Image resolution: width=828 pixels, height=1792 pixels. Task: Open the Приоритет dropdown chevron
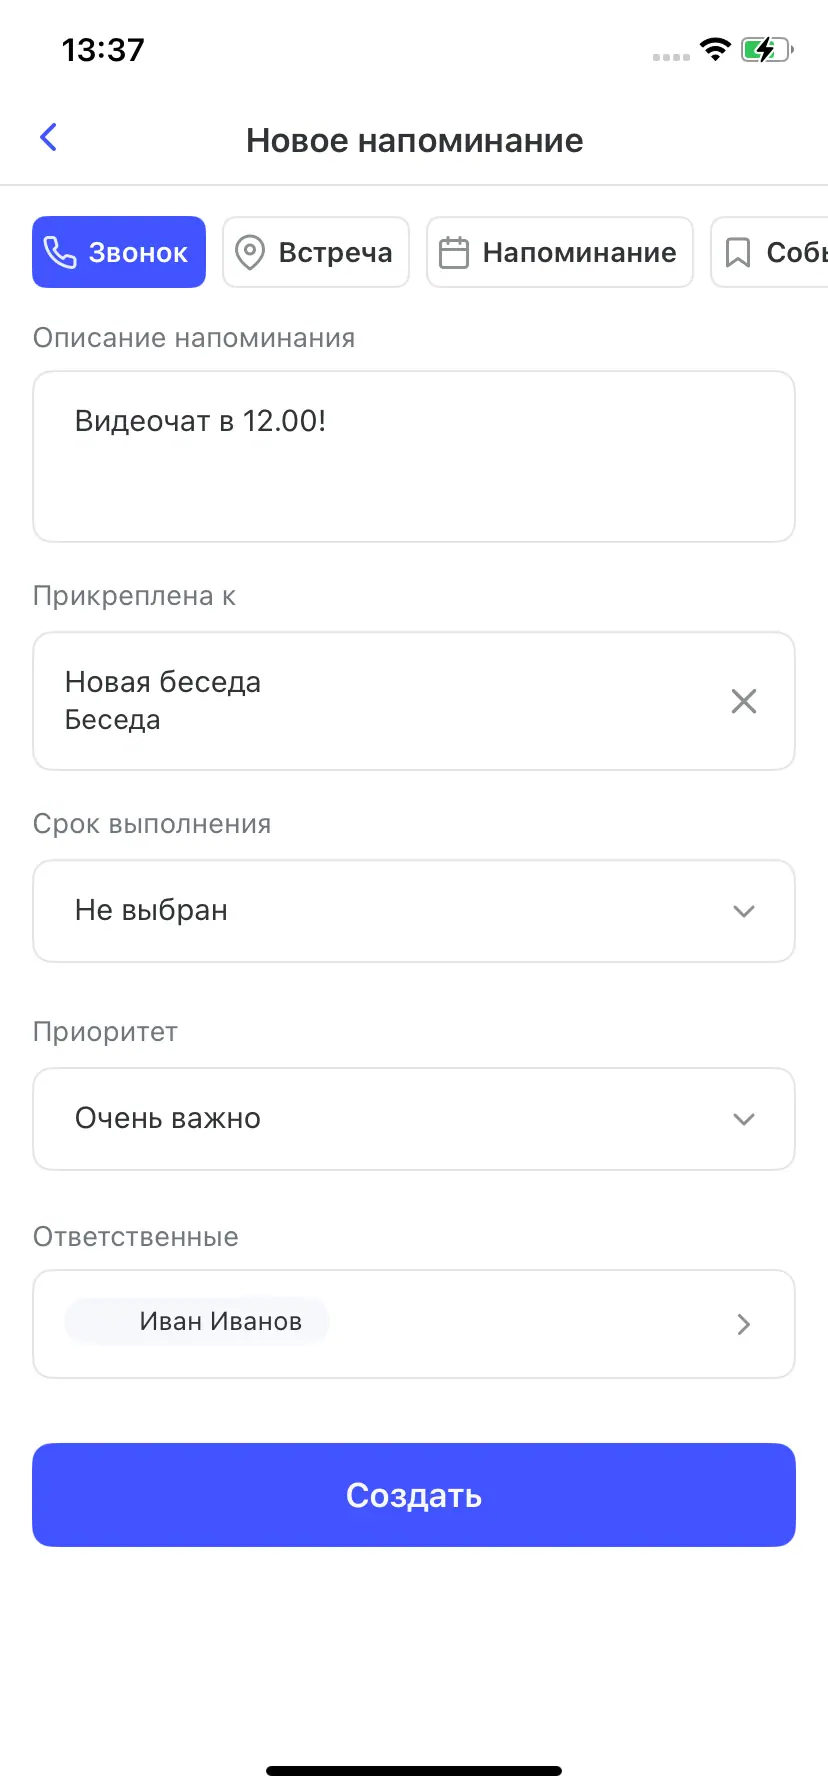(x=743, y=1119)
